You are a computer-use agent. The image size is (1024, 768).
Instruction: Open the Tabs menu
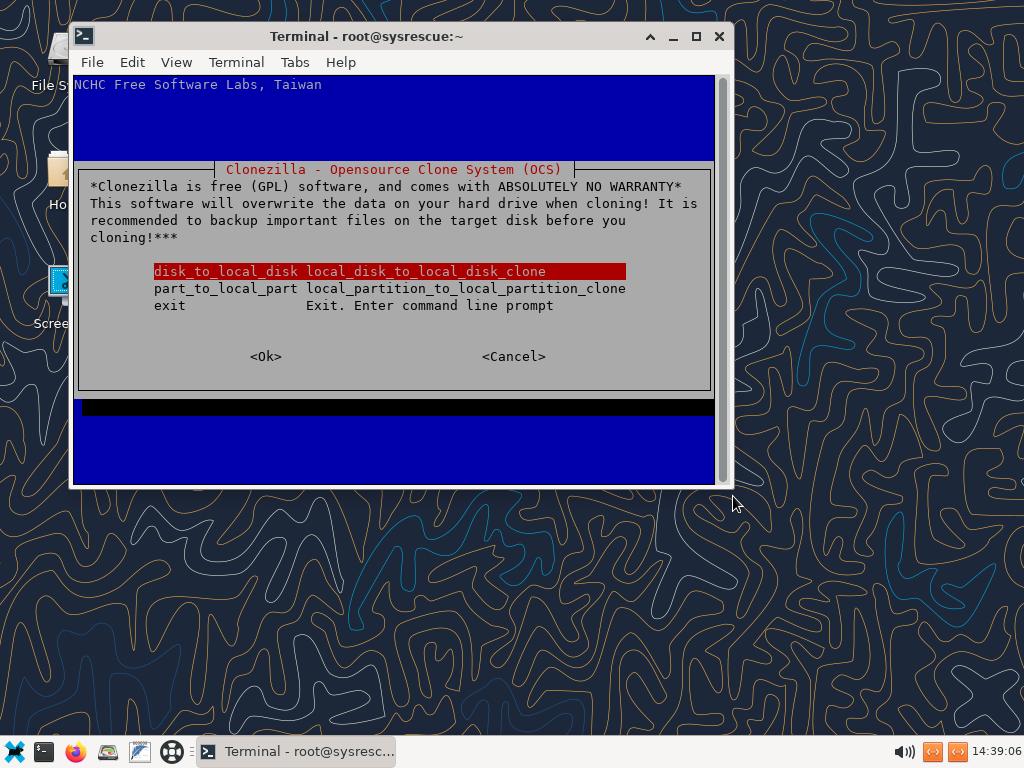[295, 62]
